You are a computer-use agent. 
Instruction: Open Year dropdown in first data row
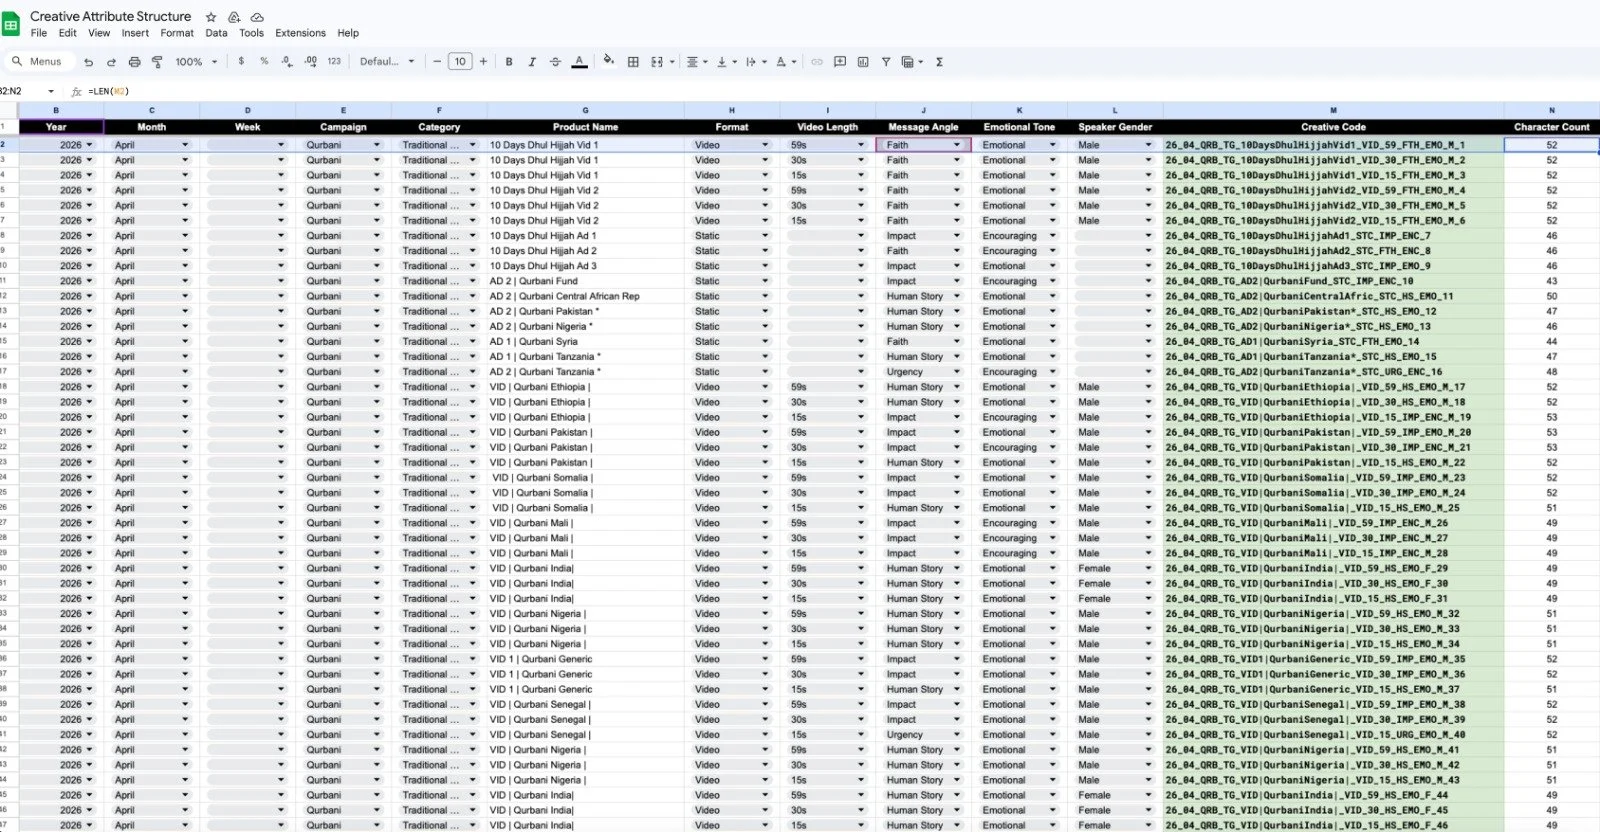89,145
